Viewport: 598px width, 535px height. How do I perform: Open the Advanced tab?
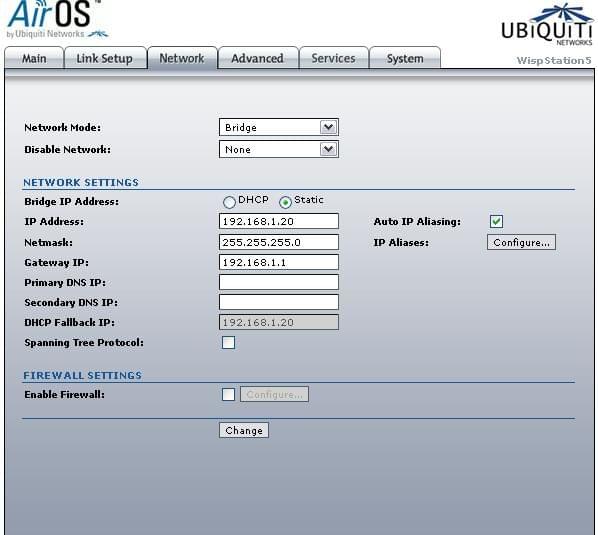coord(257,58)
